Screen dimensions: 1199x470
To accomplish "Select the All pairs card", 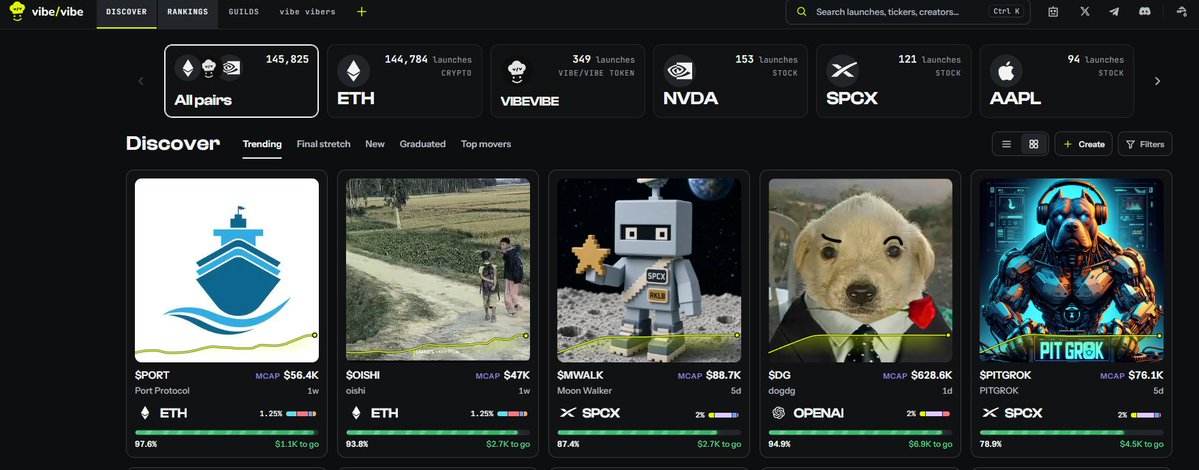I will pyautogui.click(x=242, y=81).
